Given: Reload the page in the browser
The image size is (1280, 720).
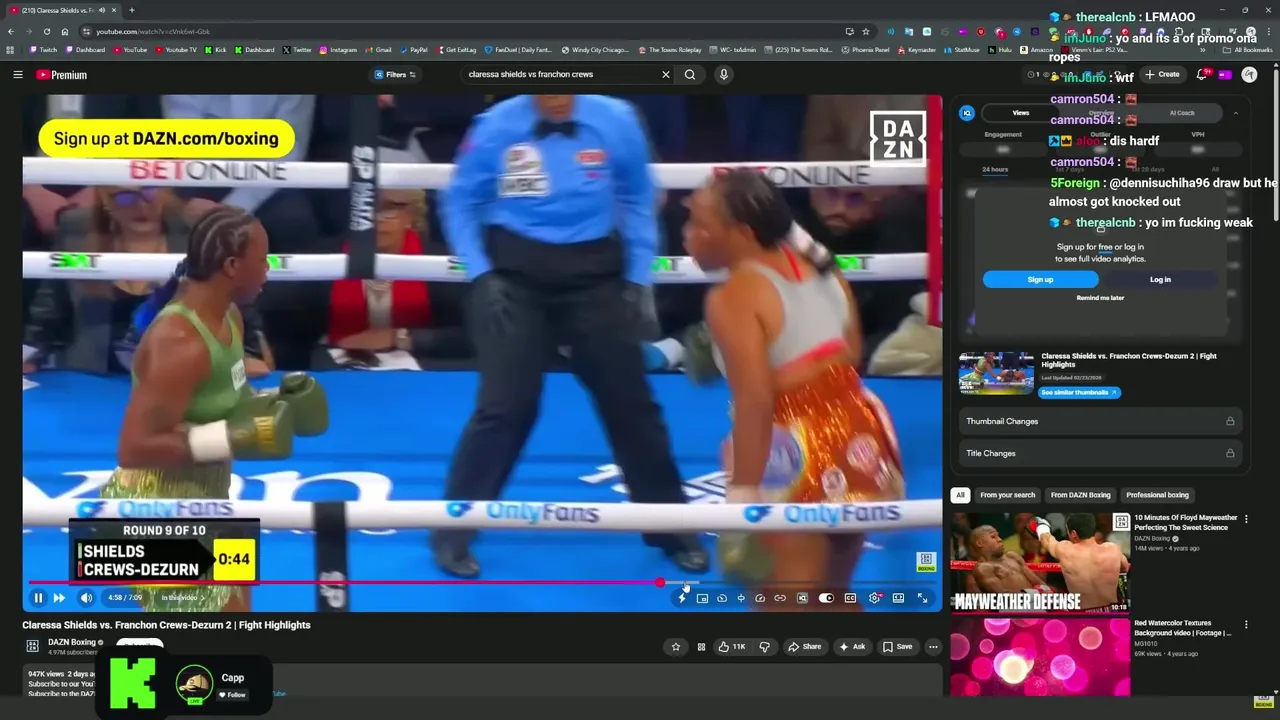Looking at the screenshot, I should point(47,31).
